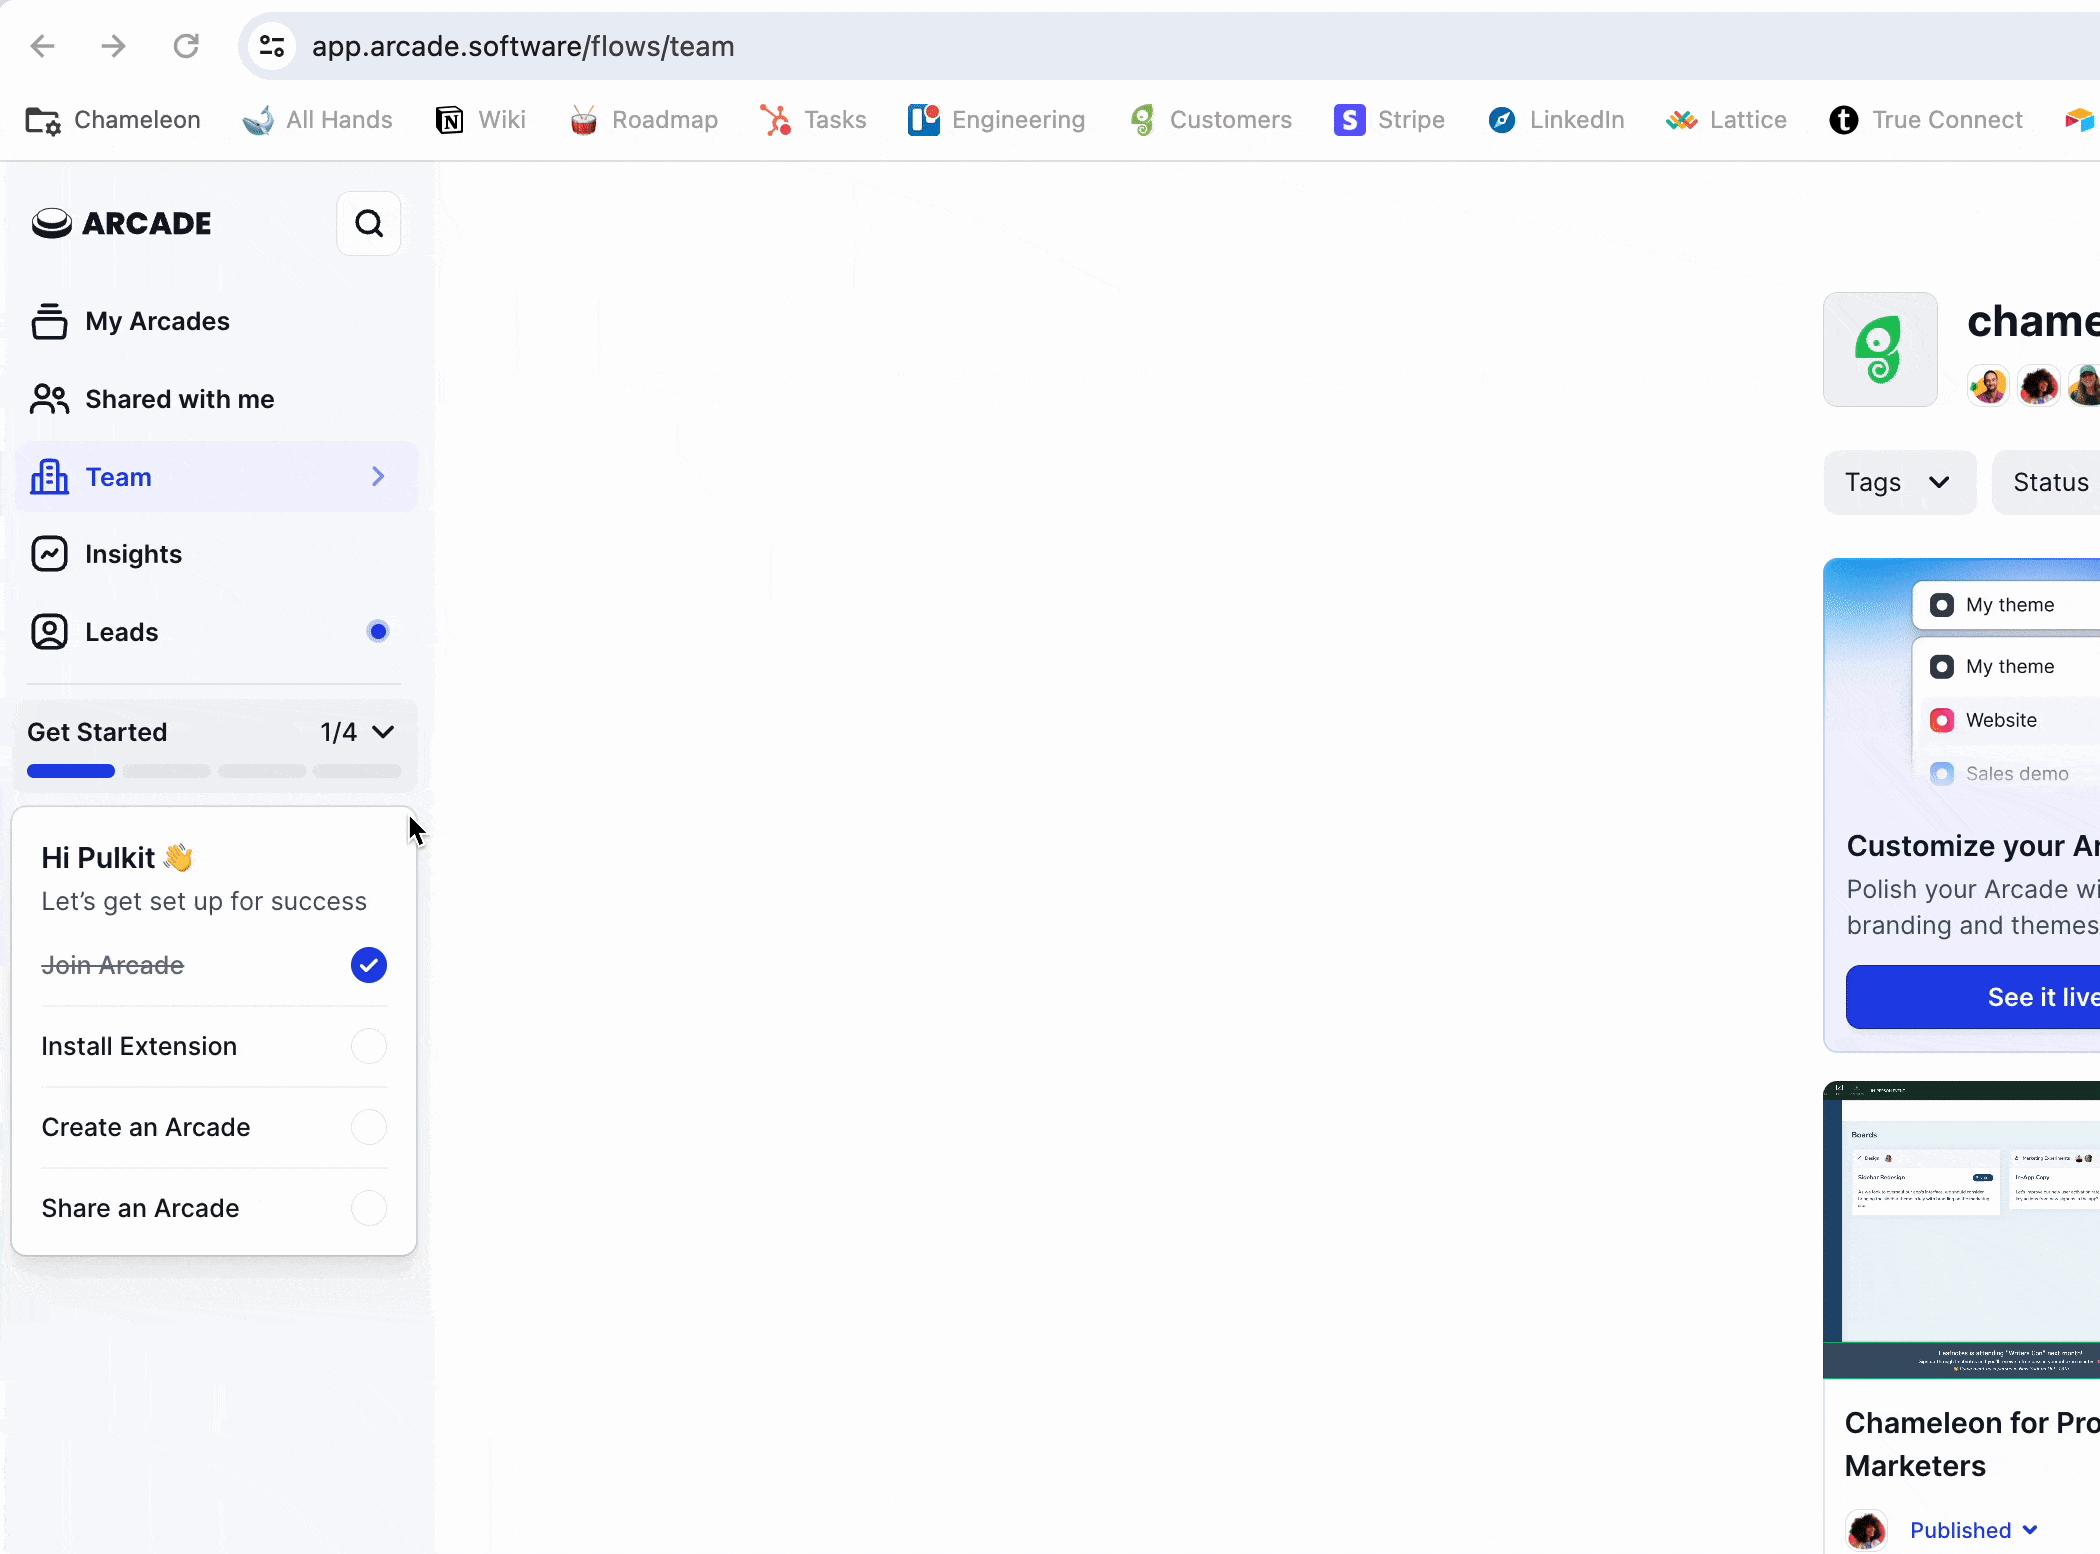Click the Join Arcade checklist item text
Image resolution: width=2100 pixels, height=1554 pixels.
point(113,965)
